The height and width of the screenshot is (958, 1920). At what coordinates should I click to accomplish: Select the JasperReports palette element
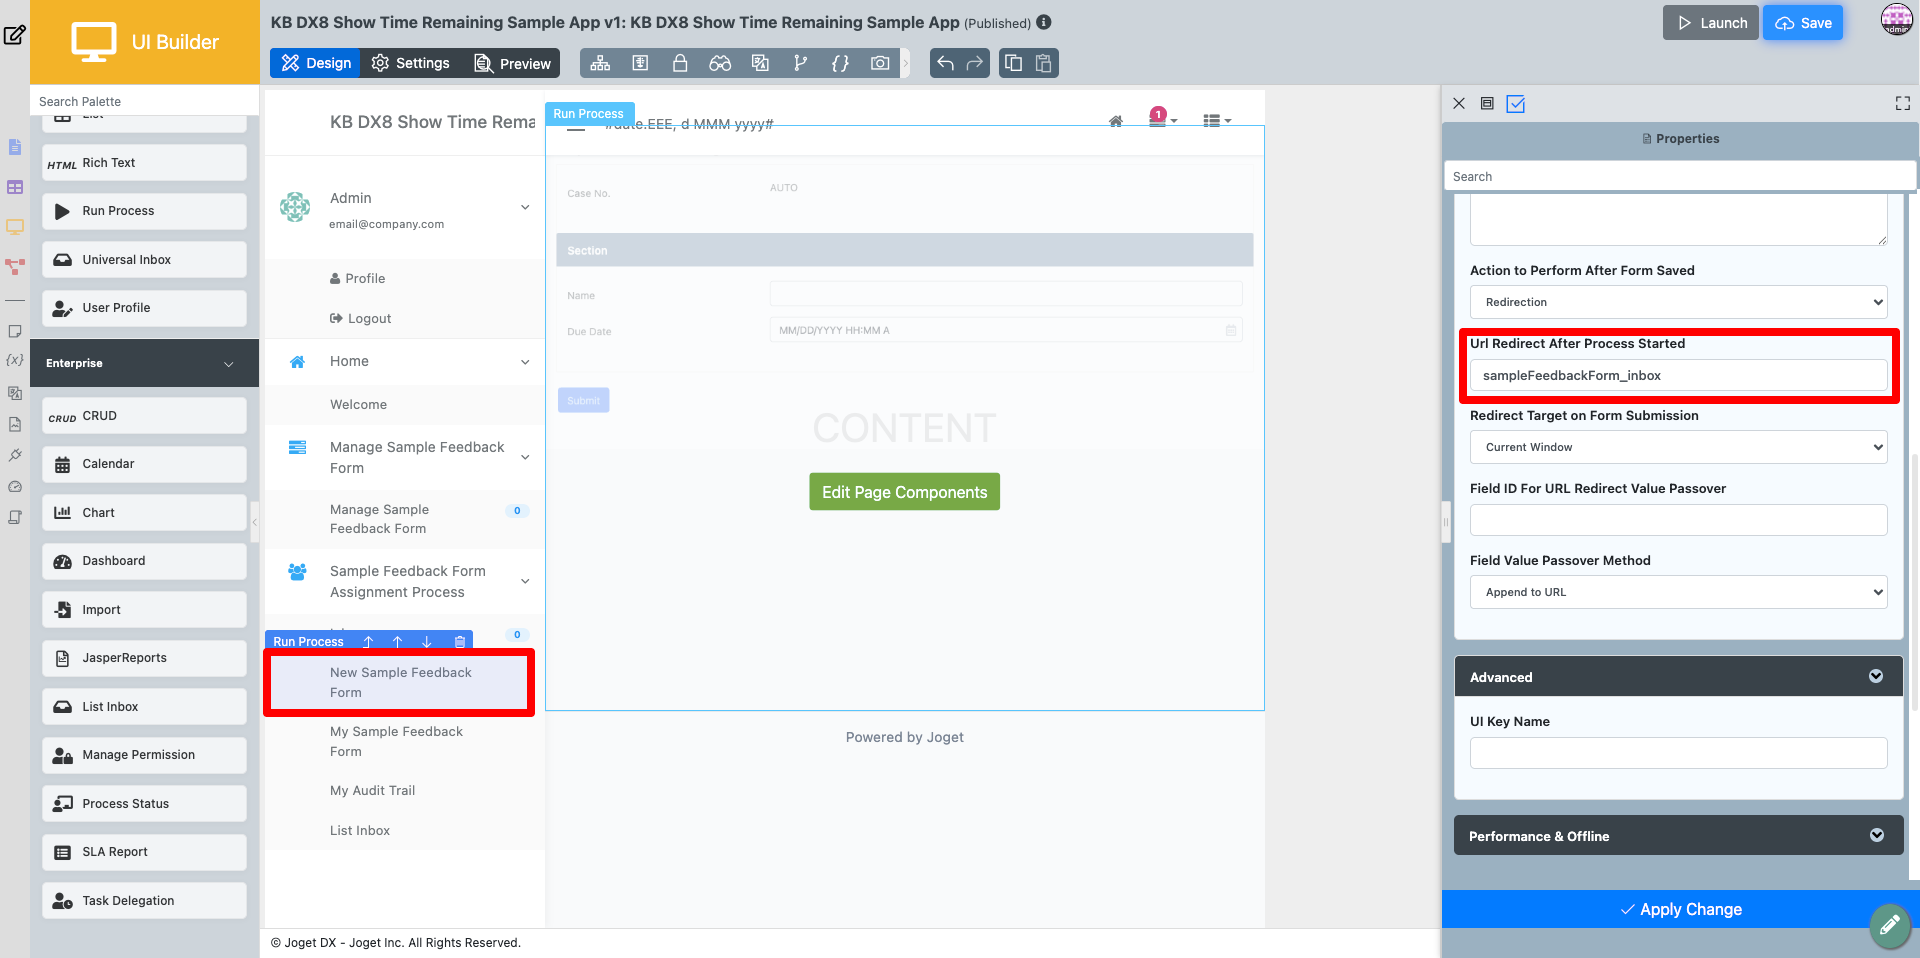point(144,658)
